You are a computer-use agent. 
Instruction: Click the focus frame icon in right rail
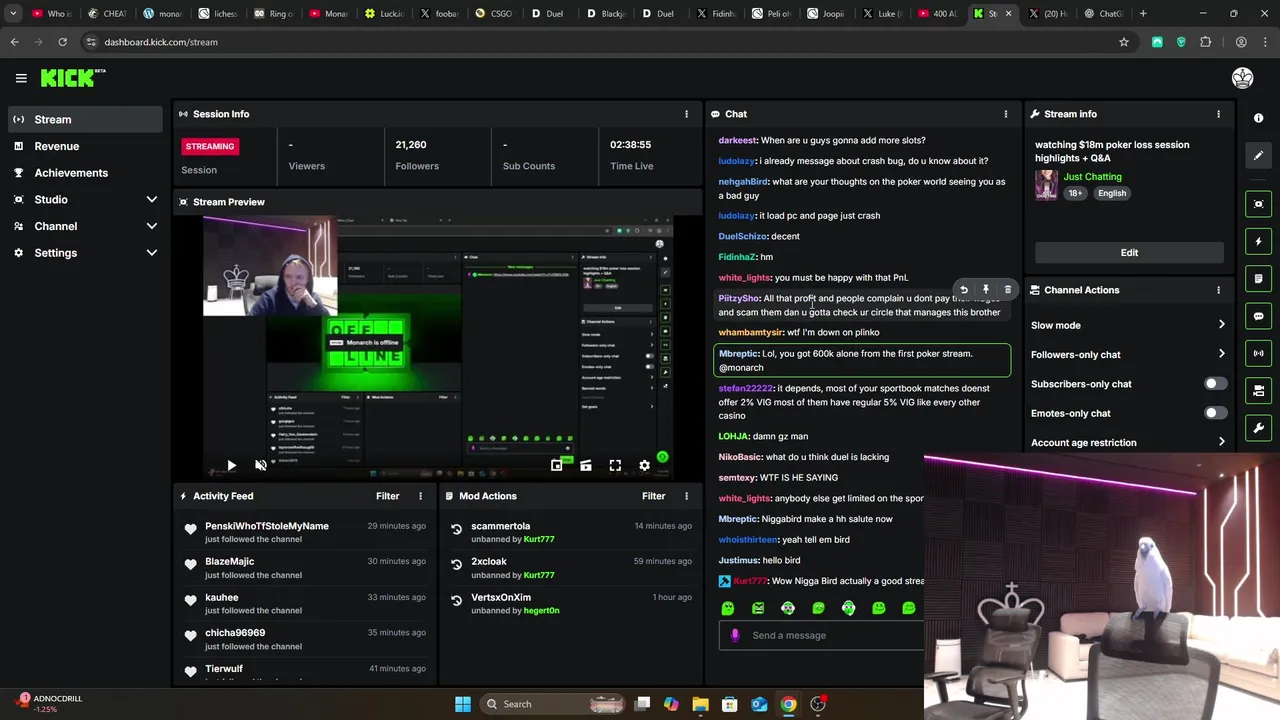coord(1258,204)
